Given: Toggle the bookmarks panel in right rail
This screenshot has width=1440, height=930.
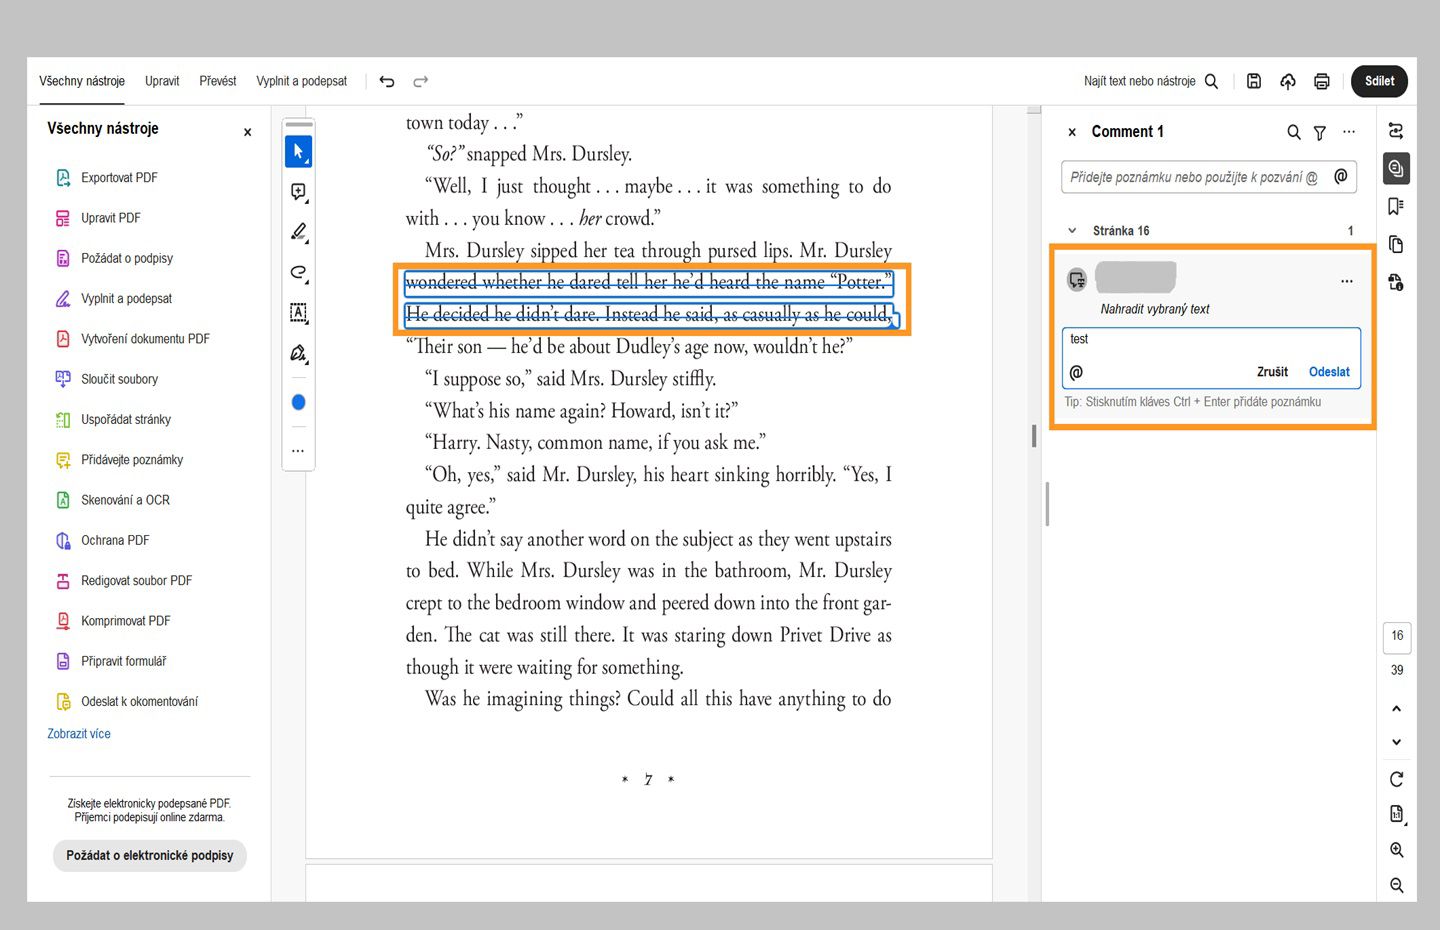Looking at the screenshot, I should pyautogui.click(x=1396, y=206).
